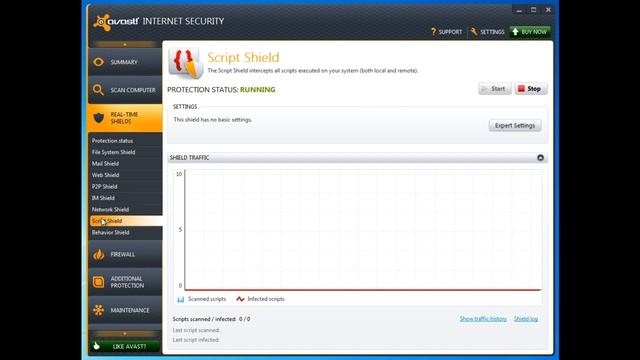
Task: Click the Buy Now button
Action: pos(530,31)
